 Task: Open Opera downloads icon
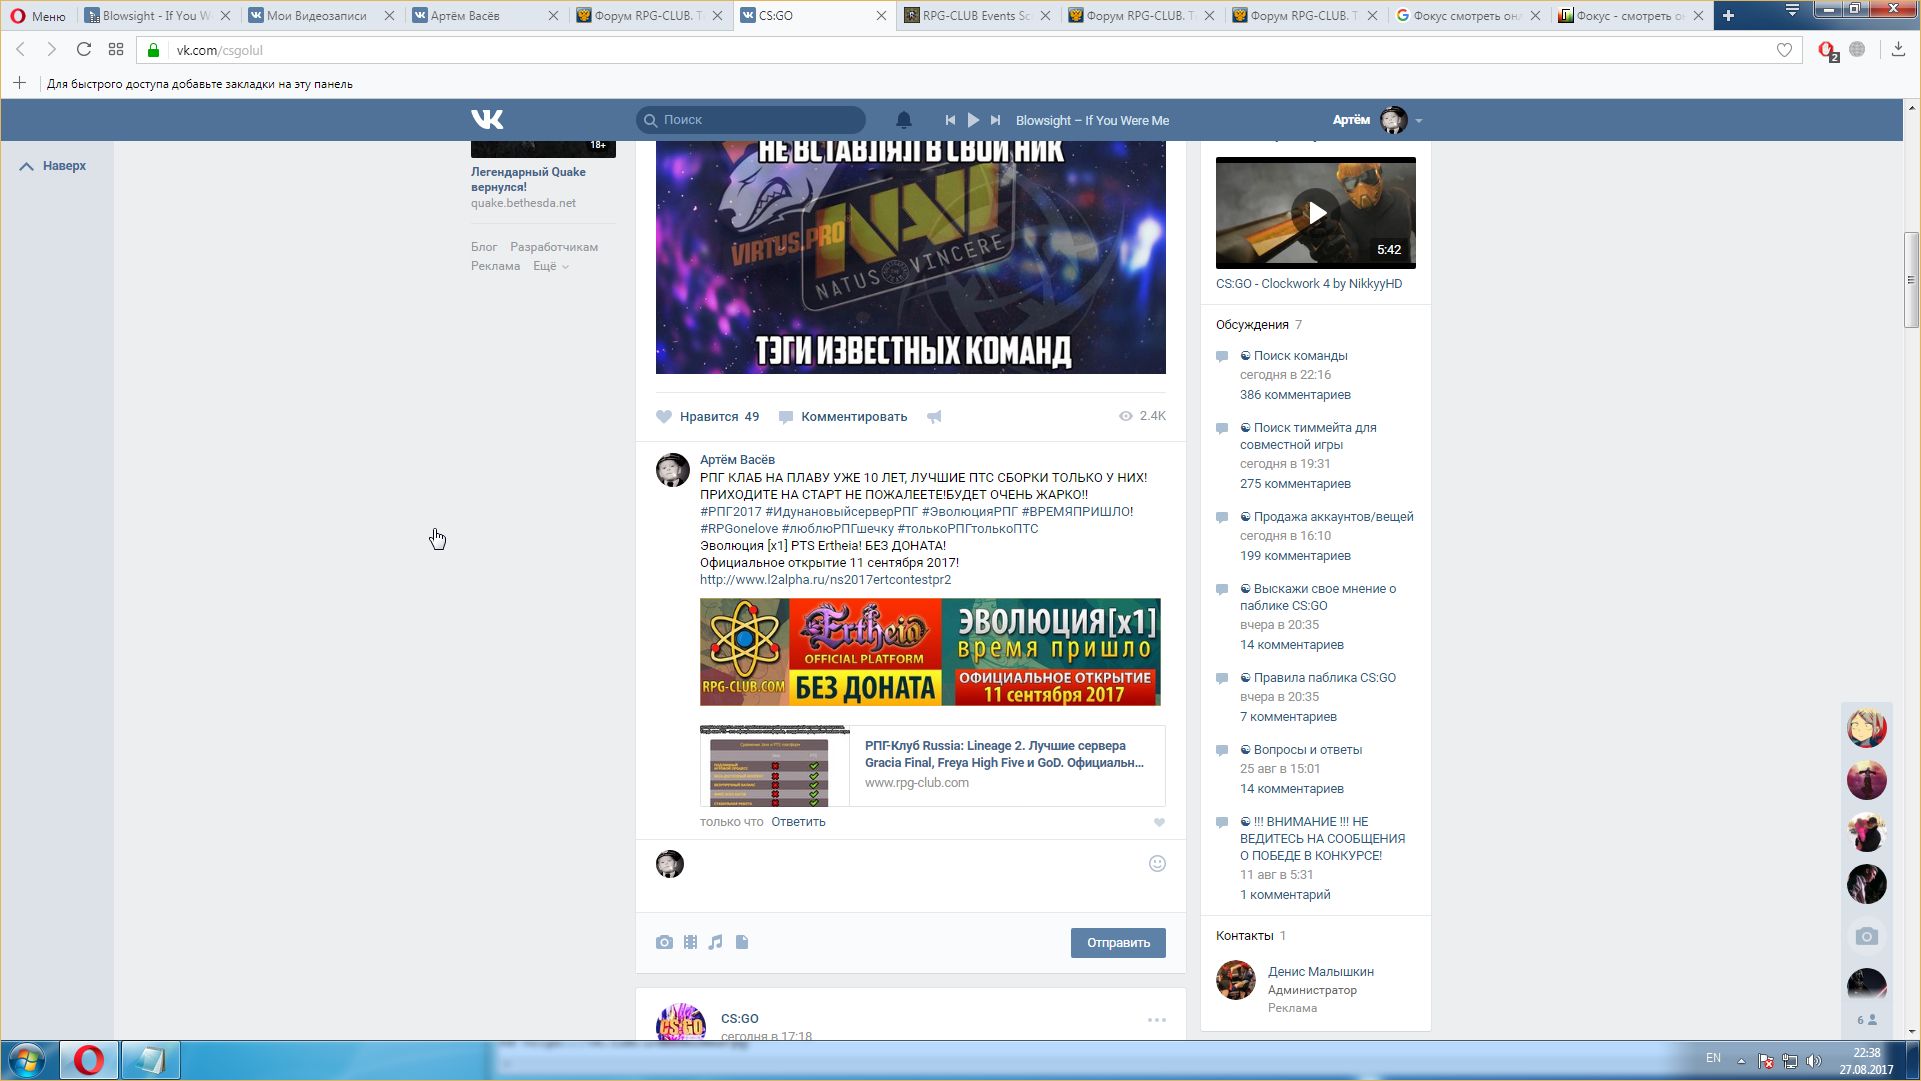[1898, 50]
